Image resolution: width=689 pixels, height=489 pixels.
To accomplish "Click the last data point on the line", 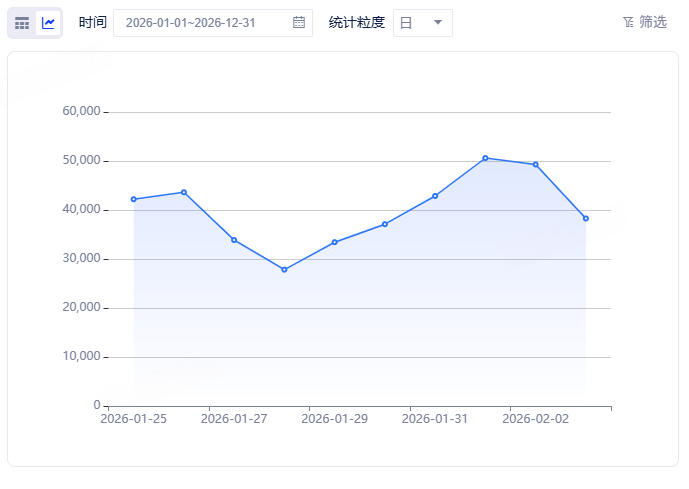I will pyautogui.click(x=586, y=218).
